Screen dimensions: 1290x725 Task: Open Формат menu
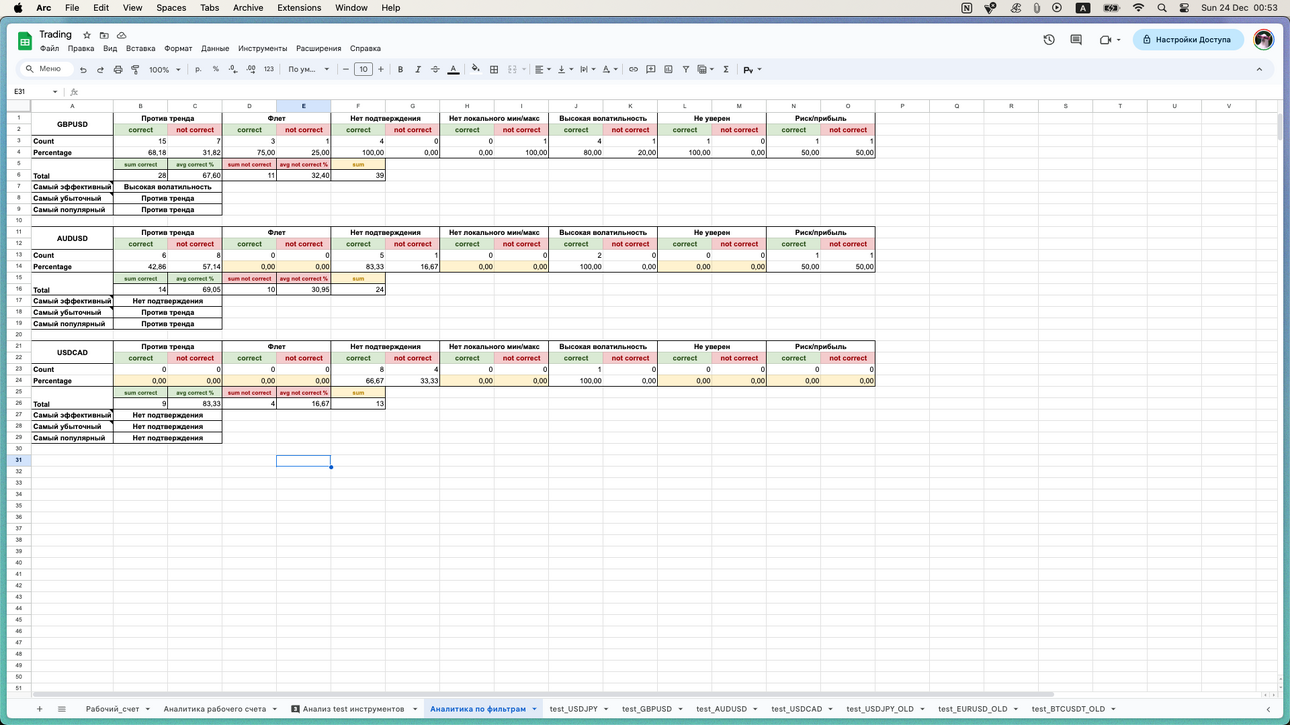click(x=178, y=48)
